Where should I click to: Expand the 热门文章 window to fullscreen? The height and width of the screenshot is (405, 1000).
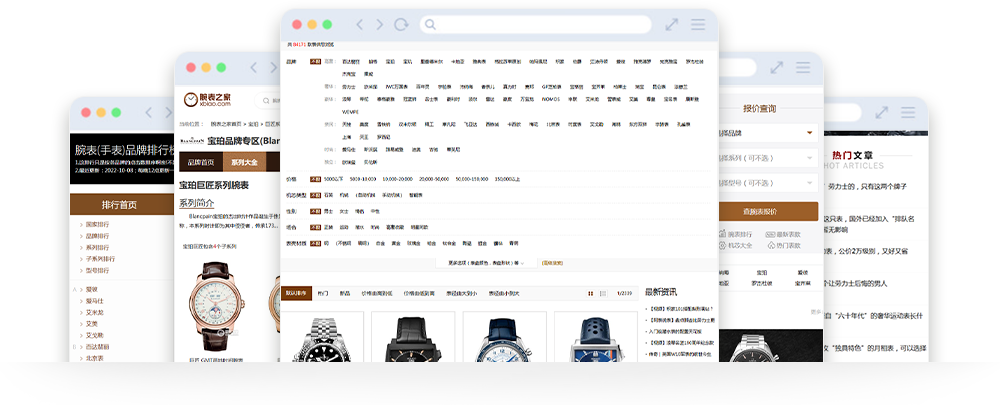pyautogui.click(x=881, y=112)
